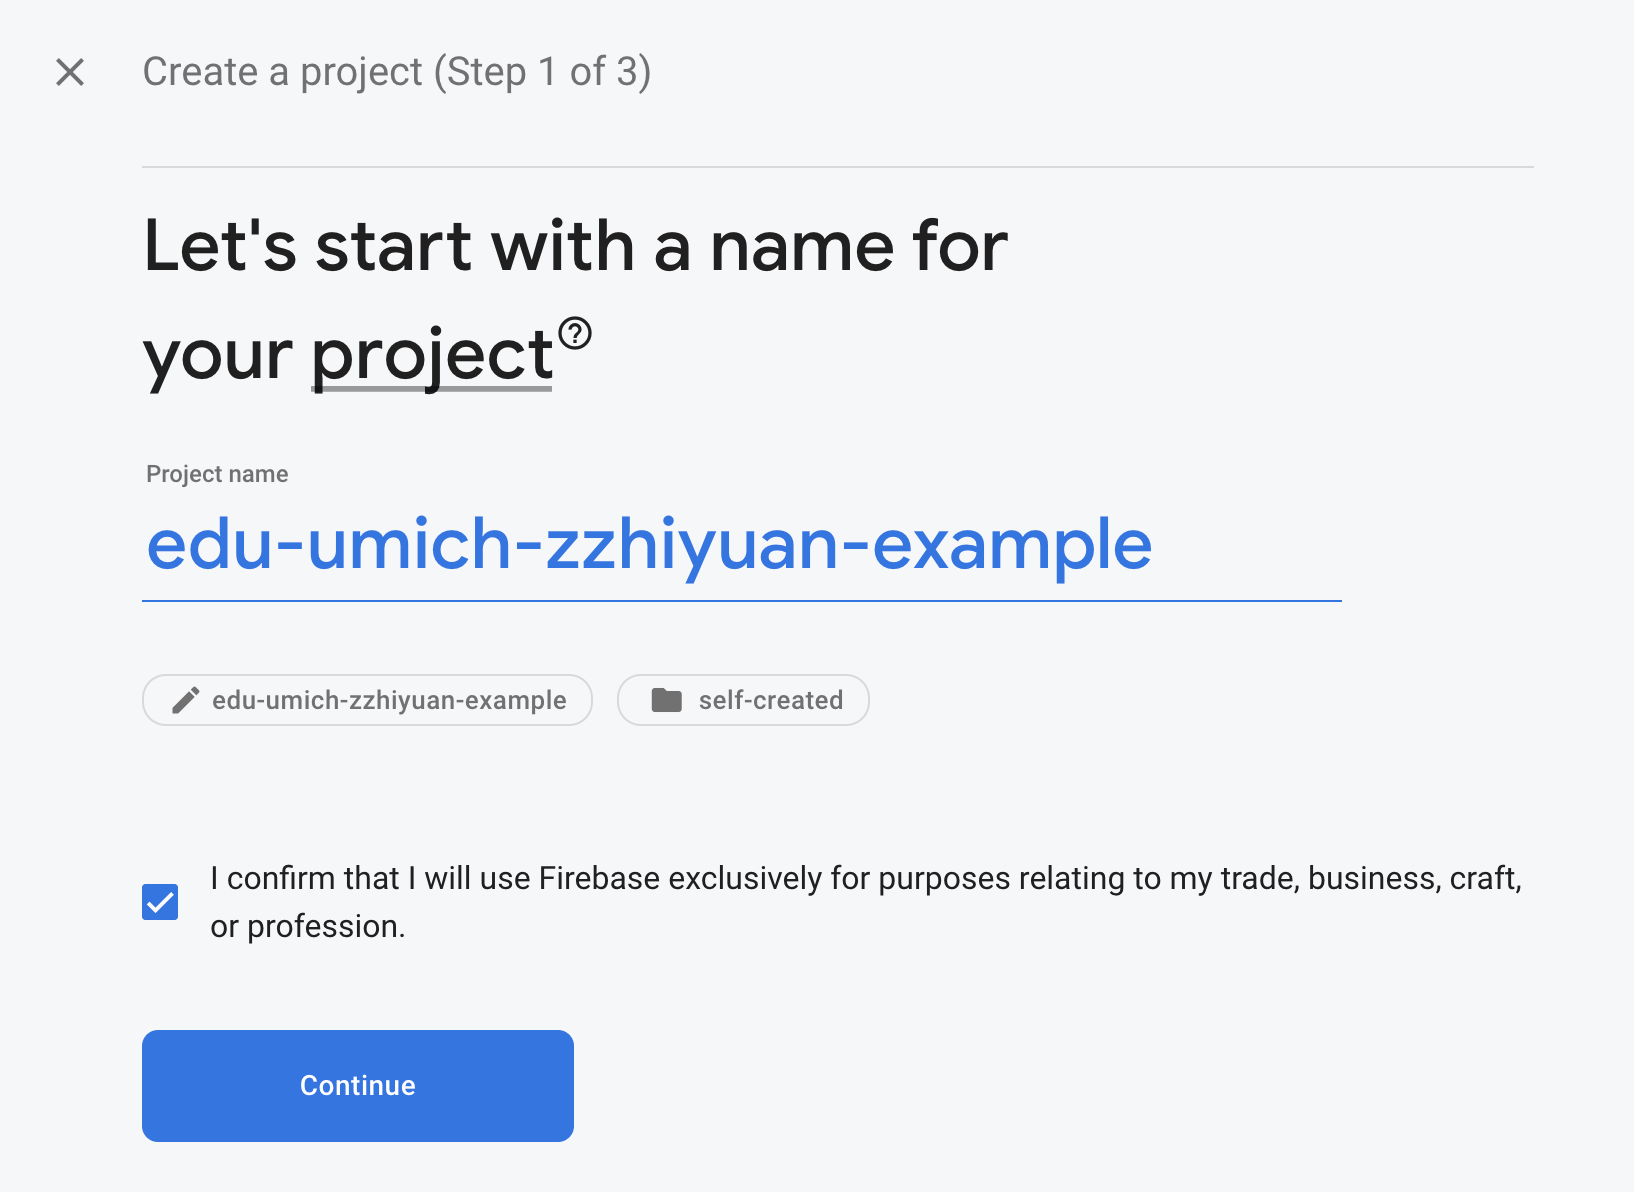Uncheck the Firebase trade confirmation checkbox
This screenshot has height=1192, width=1634.
pyautogui.click(x=160, y=902)
